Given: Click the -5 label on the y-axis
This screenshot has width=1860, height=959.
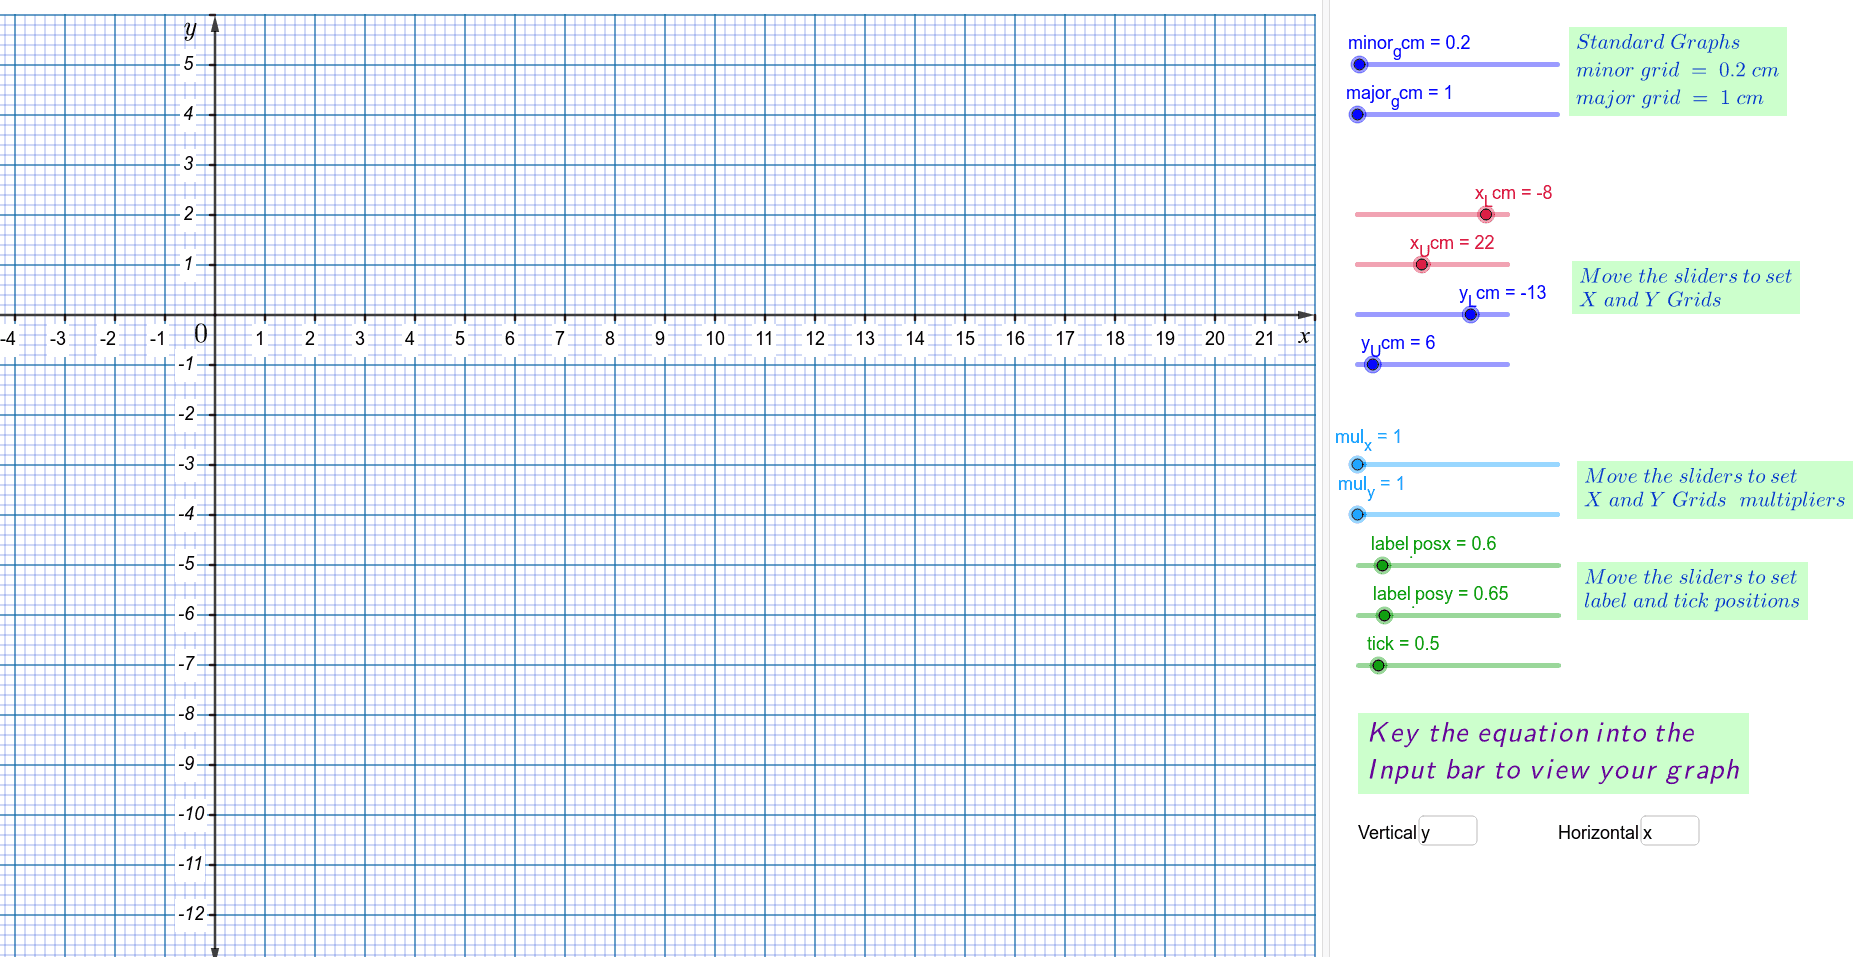Looking at the screenshot, I should (187, 564).
